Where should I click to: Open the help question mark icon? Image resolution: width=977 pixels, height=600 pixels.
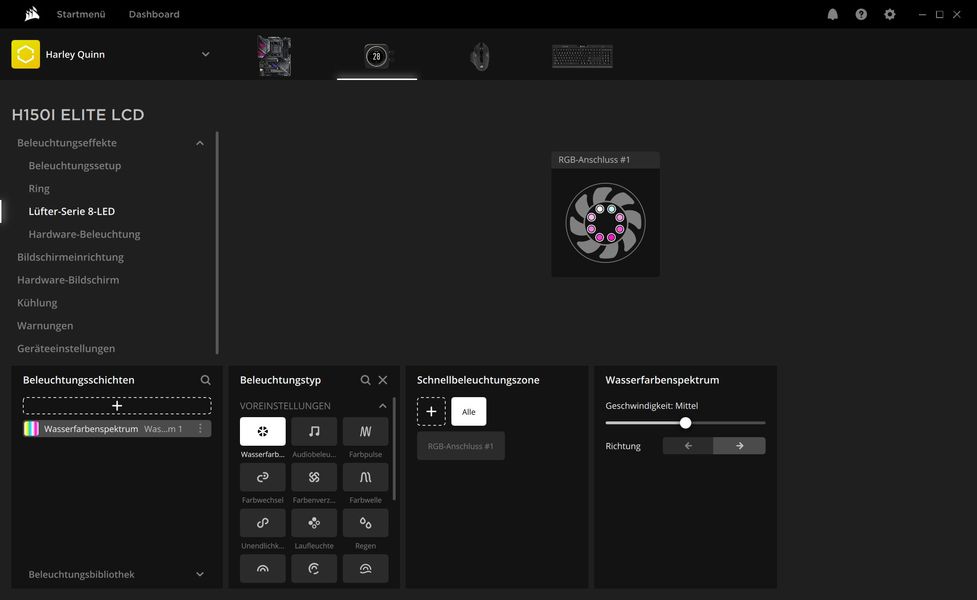point(861,14)
